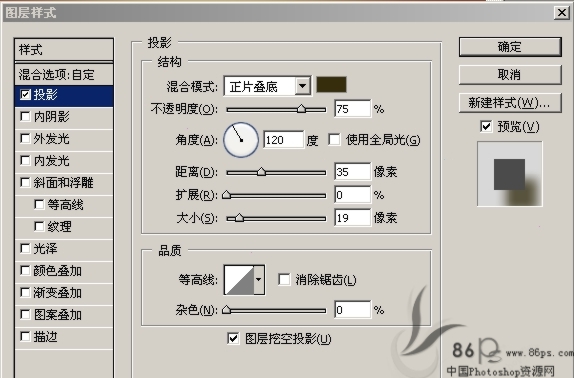Enable the 等高线 sub-option checkbox
This screenshot has height=378, width=574.
click(x=39, y=205)
